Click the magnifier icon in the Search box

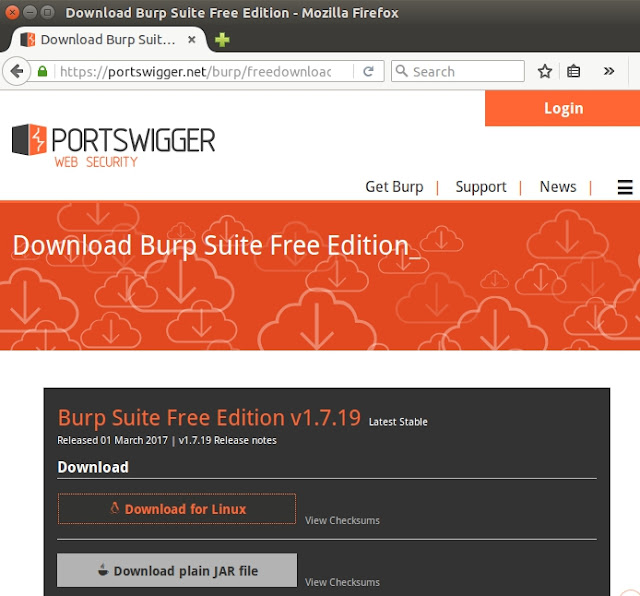pyautogui.click(x=402, y=71)
